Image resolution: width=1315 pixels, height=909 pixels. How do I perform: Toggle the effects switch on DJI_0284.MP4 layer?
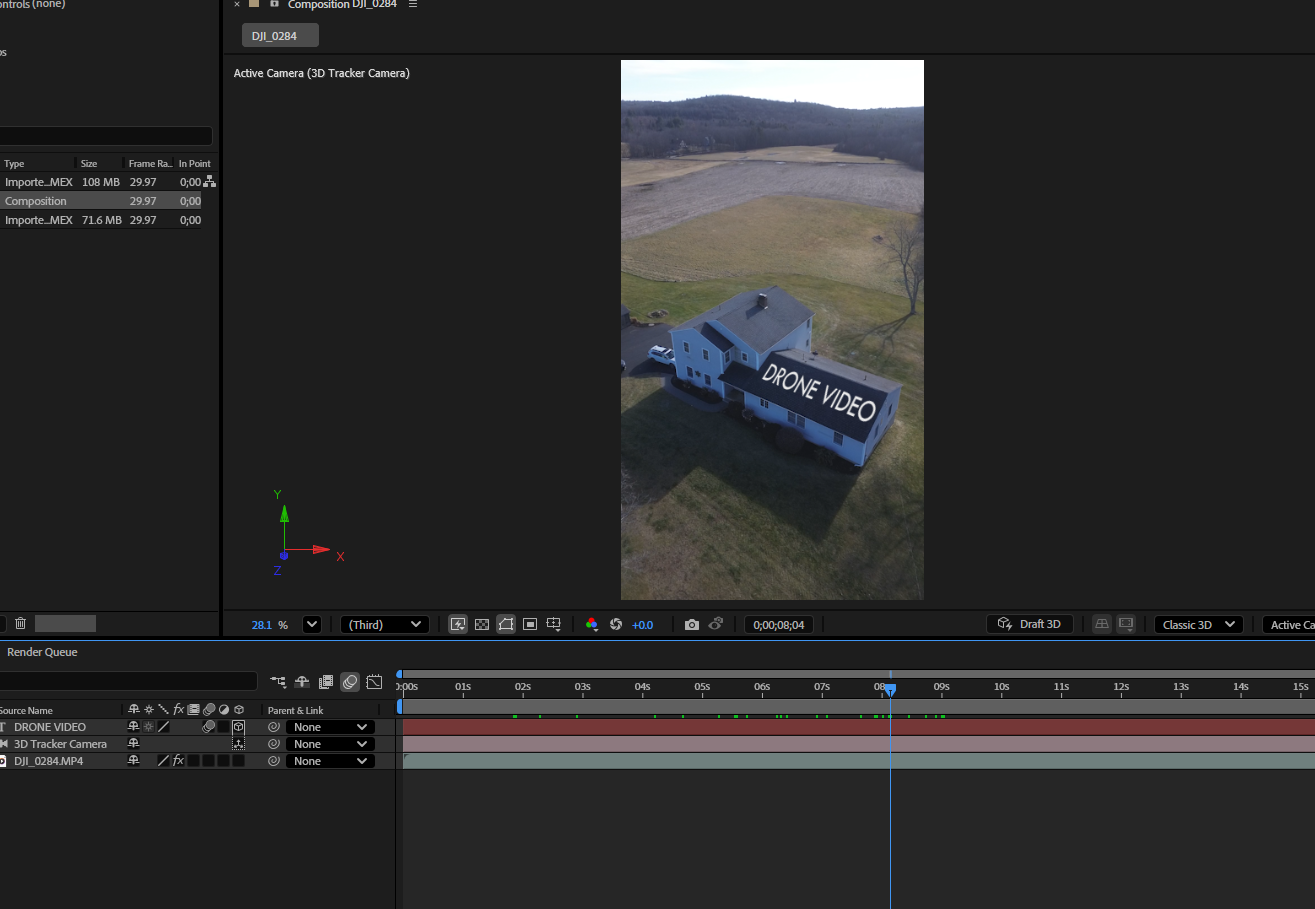coord(178,761)
